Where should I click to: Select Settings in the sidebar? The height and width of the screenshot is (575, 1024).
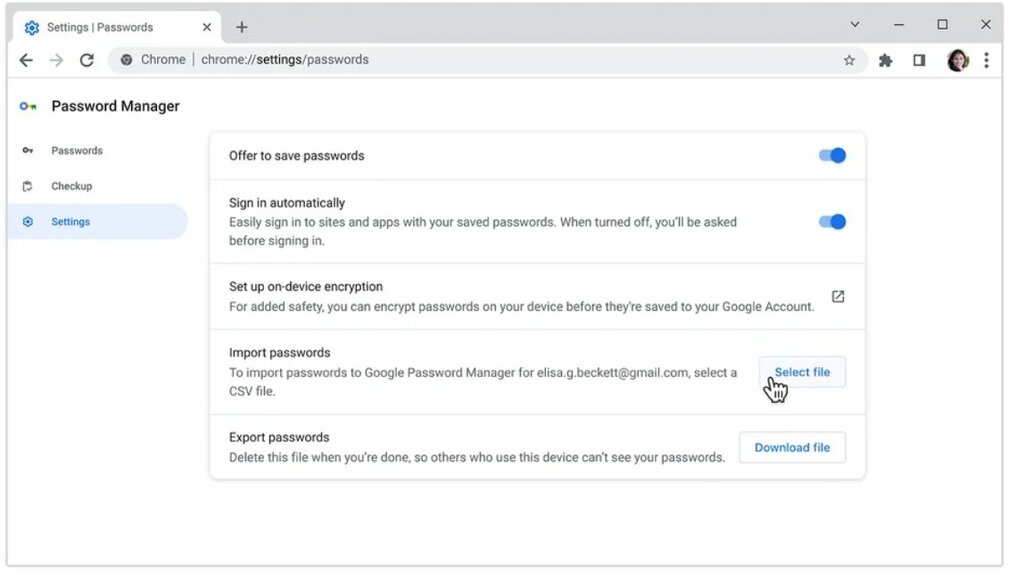98,222
